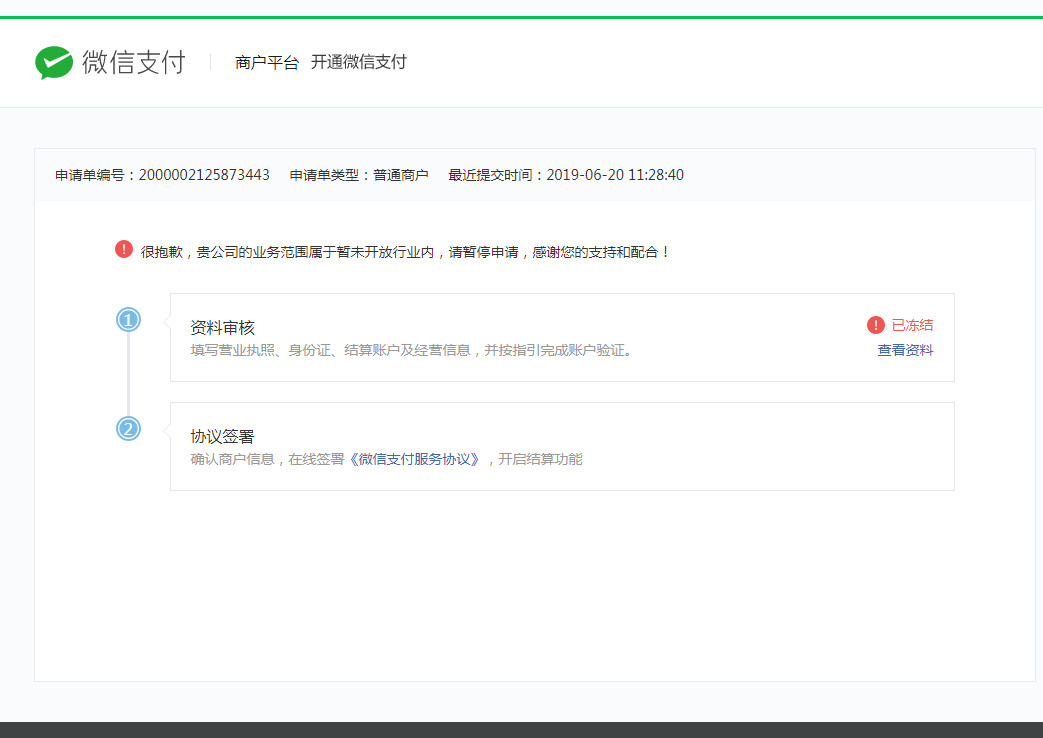The image size is (1043, 738).
Task: Click the green WeChat Pay logo icon
Action: coord(54,63)
